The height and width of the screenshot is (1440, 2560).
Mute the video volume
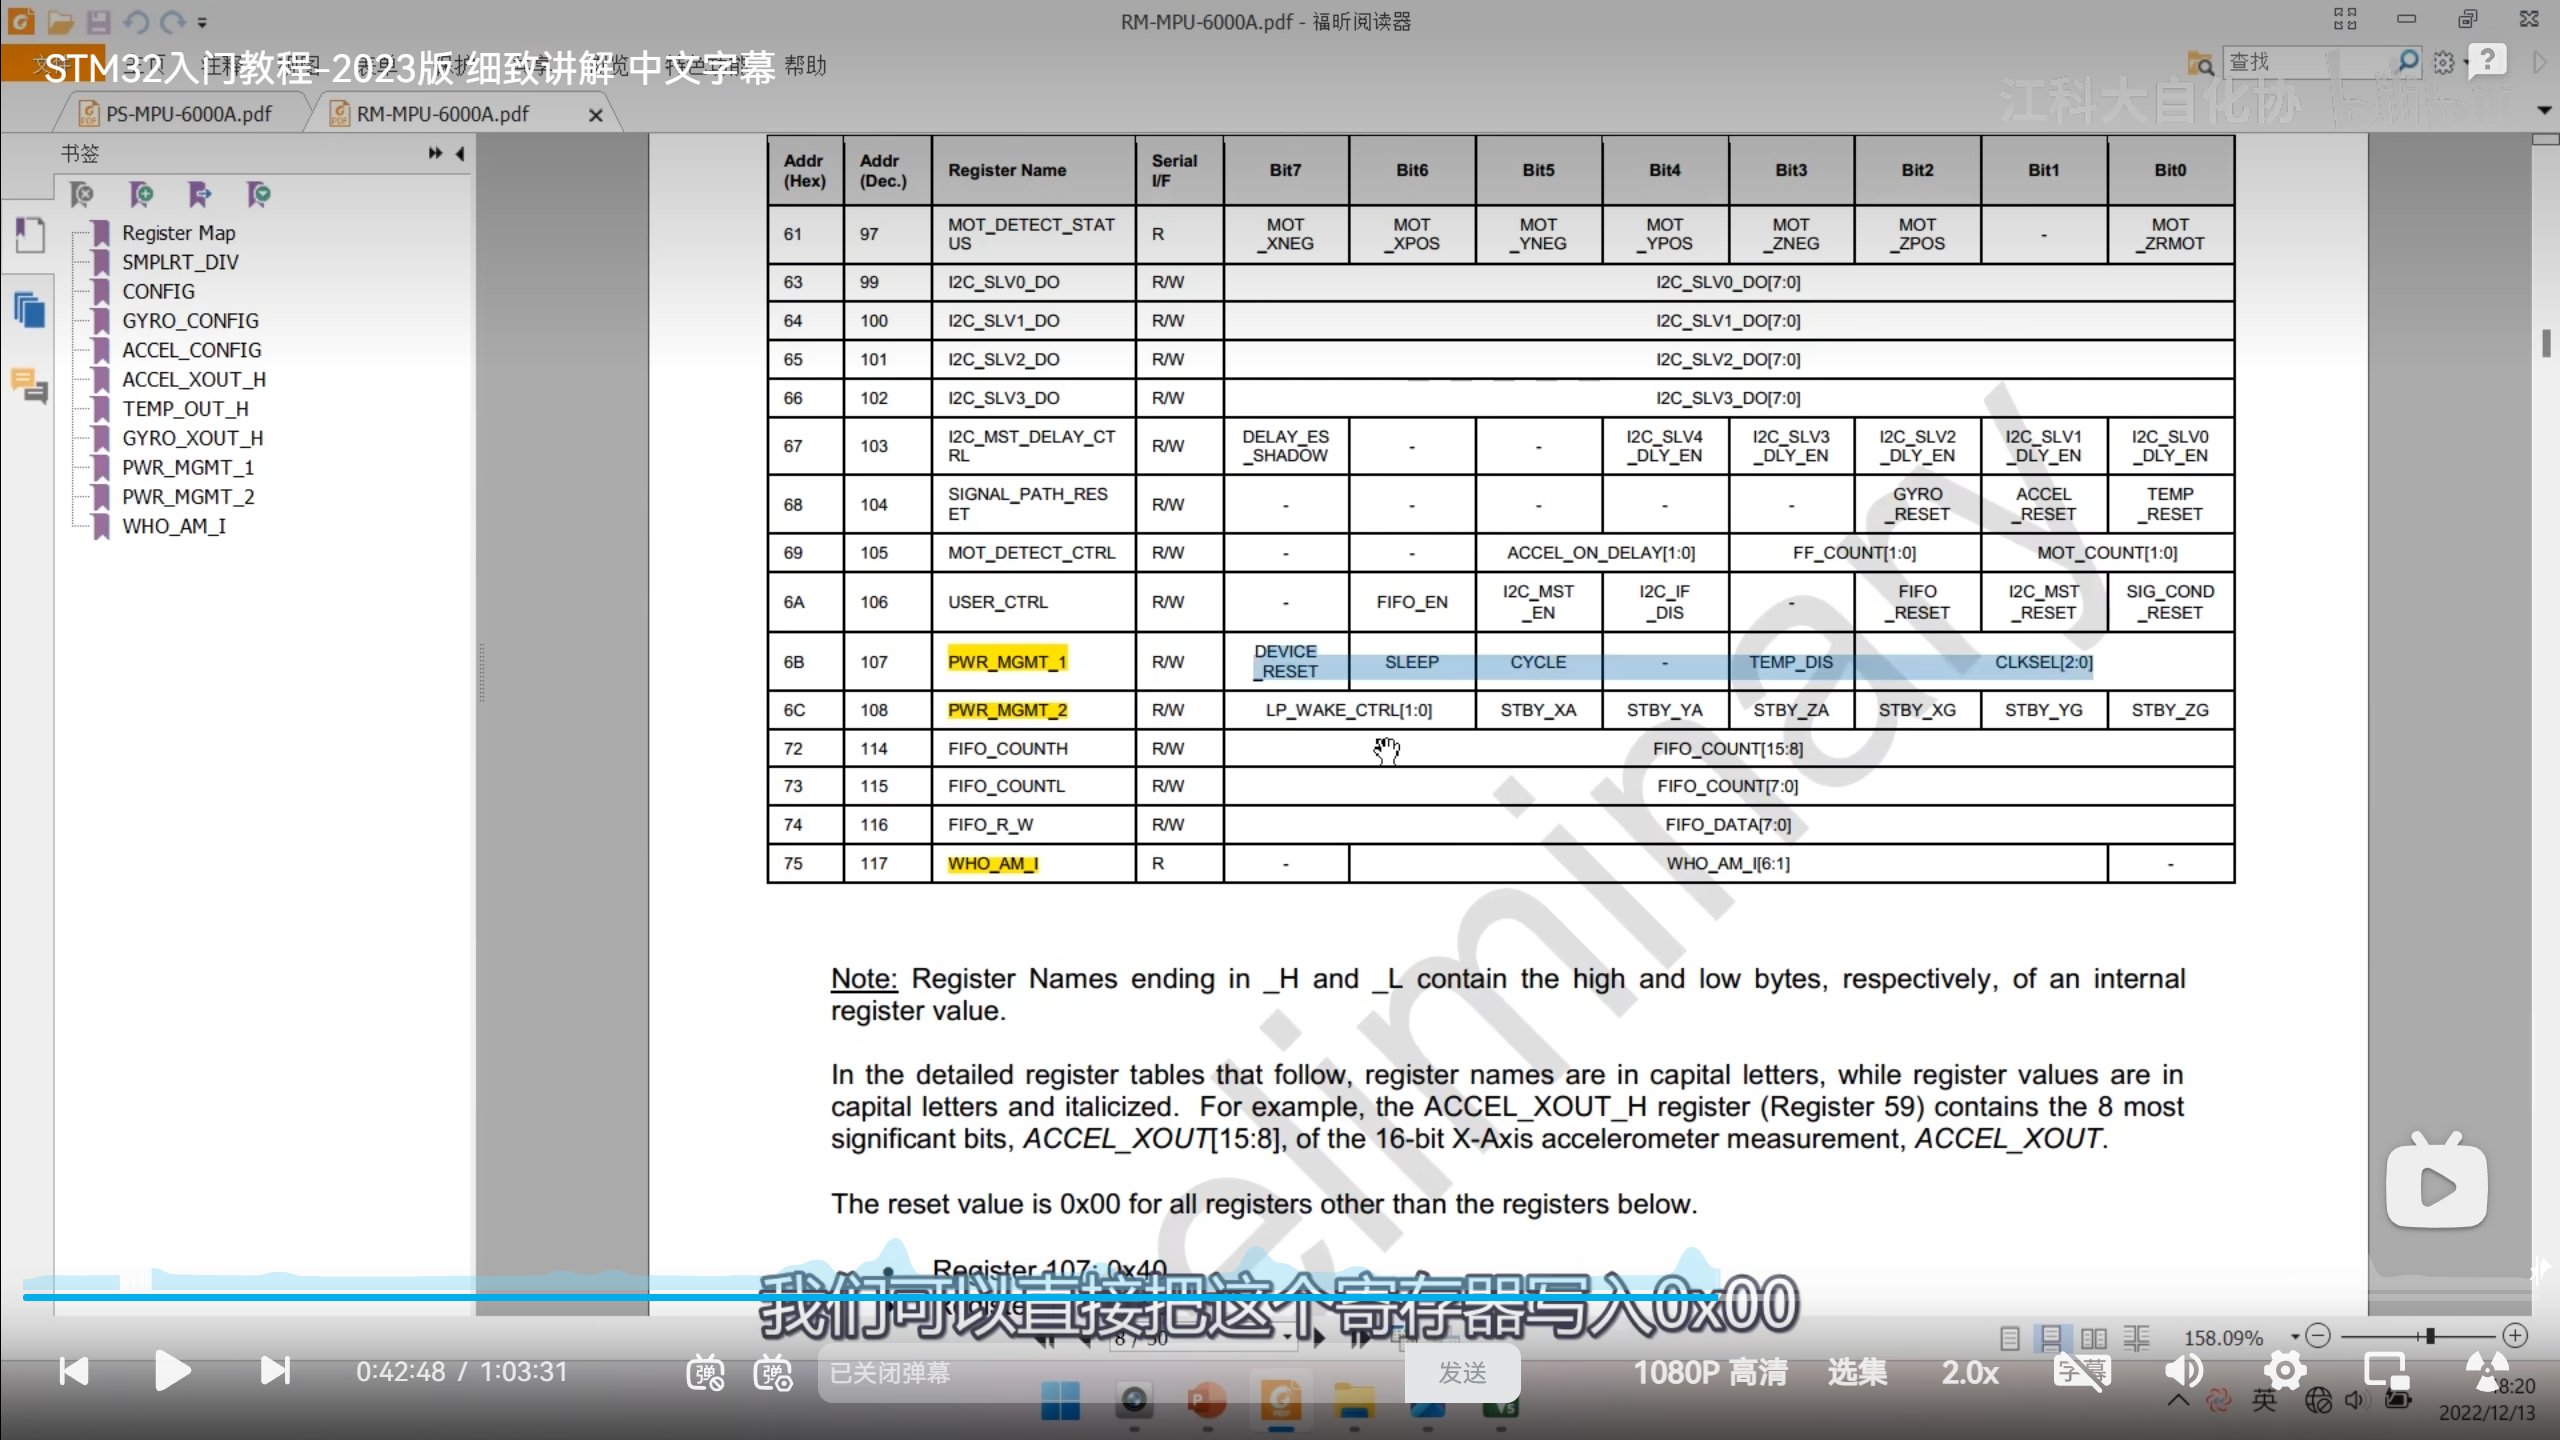2184,1371
